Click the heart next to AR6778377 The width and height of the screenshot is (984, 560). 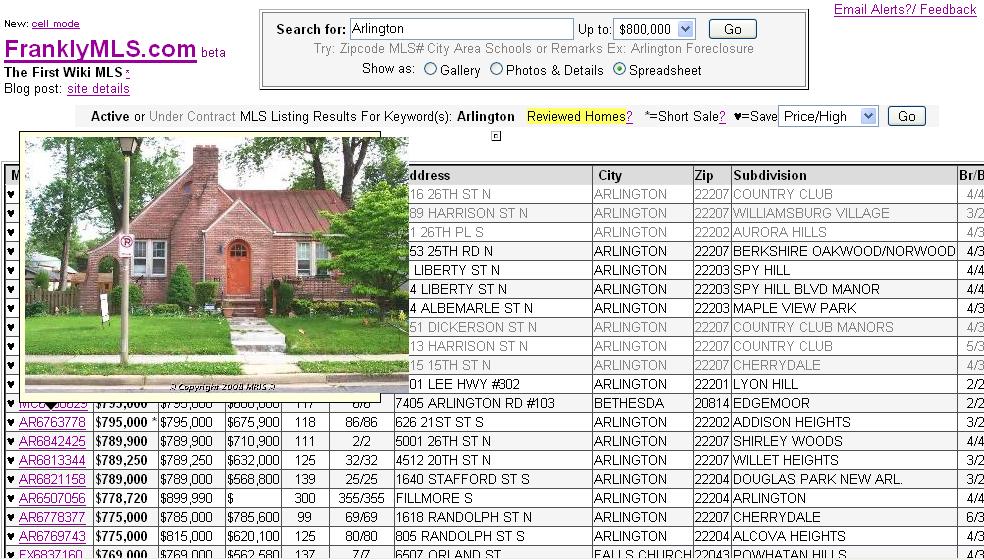click(11, 517)
